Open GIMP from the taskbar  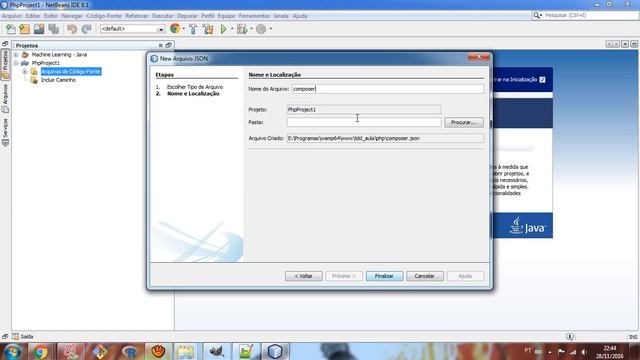(x=216, y=352)
